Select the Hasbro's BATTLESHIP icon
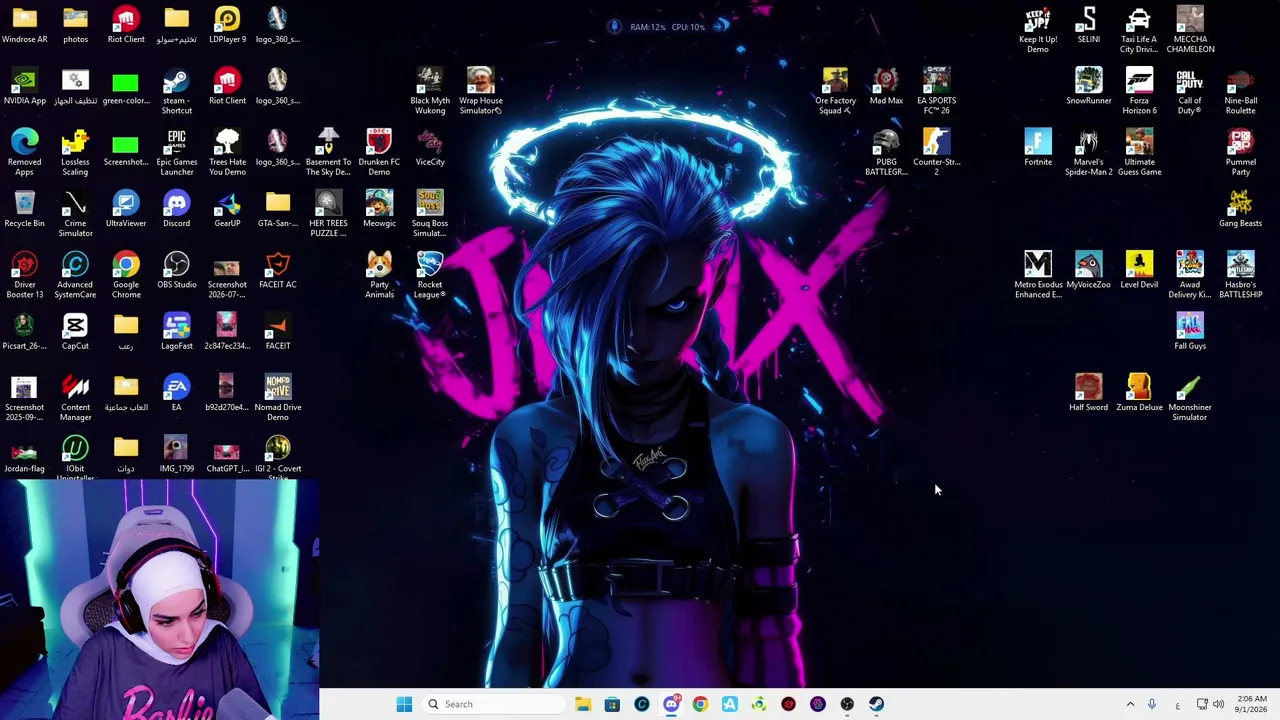The width and height of the screenshot is (1280, 720). tap(1240, 276)
